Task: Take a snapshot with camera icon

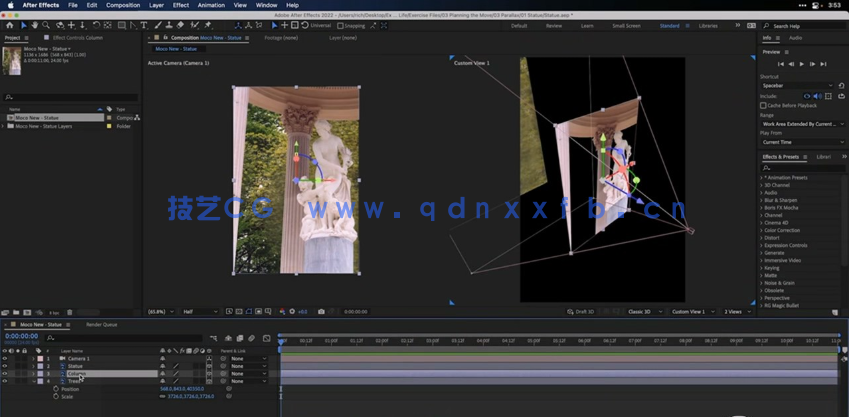Action: coord(321,312)
